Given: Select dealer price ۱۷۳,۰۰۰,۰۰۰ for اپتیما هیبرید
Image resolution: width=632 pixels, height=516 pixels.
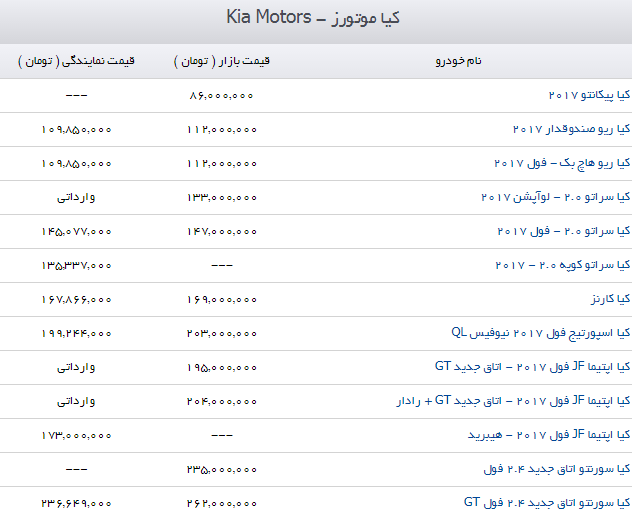Looking at the screenshot, I should pyautogui.click(x=76, y=435).
